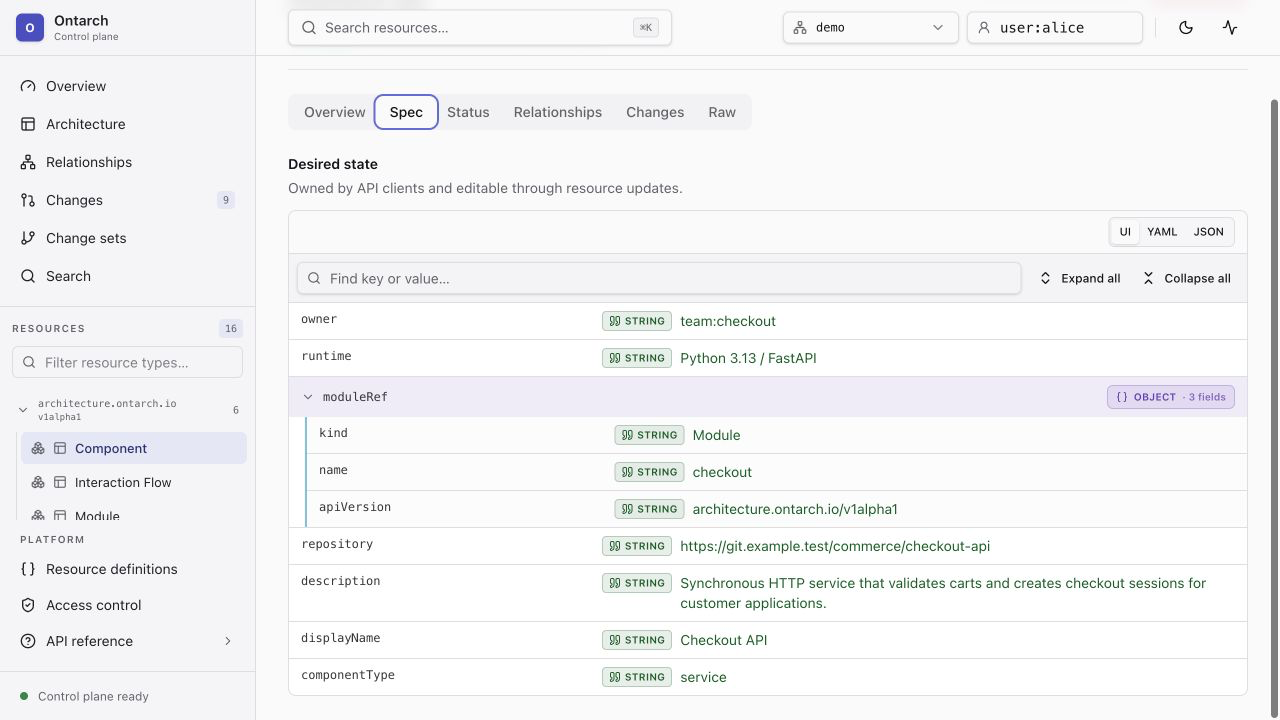This screenshot has width=1280, height=720.
Task: Click the STRING badge in description row
Action: coord(637,583)
